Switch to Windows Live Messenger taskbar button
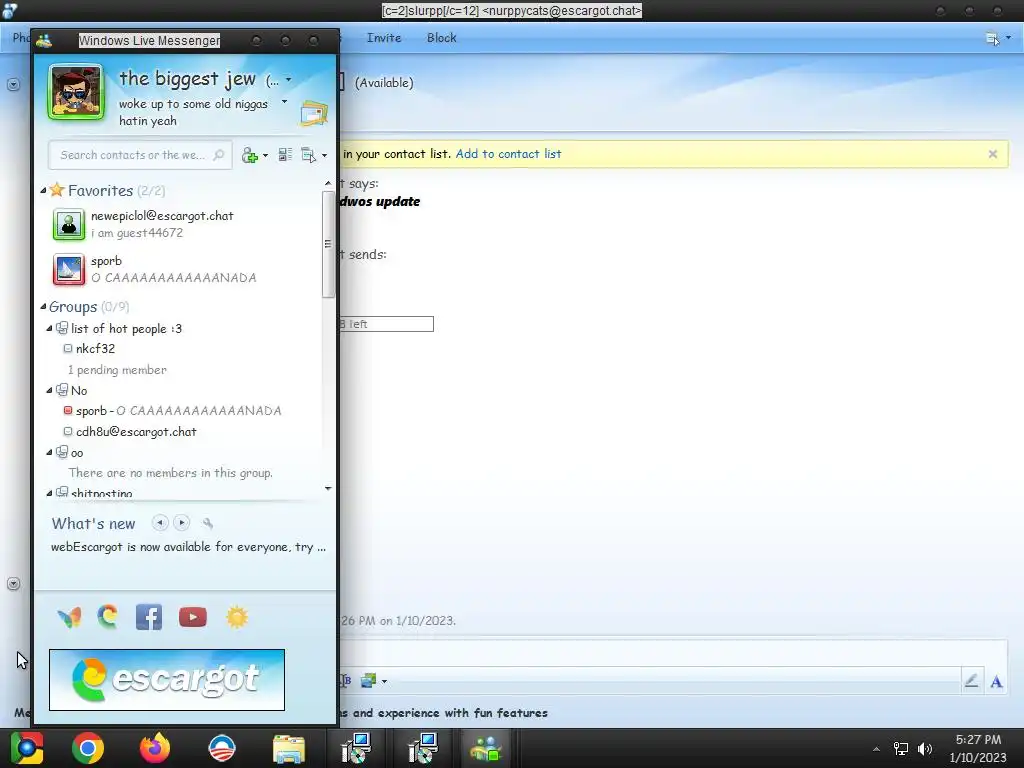The width and height of the screenshot is (1024, 768). 485,748
